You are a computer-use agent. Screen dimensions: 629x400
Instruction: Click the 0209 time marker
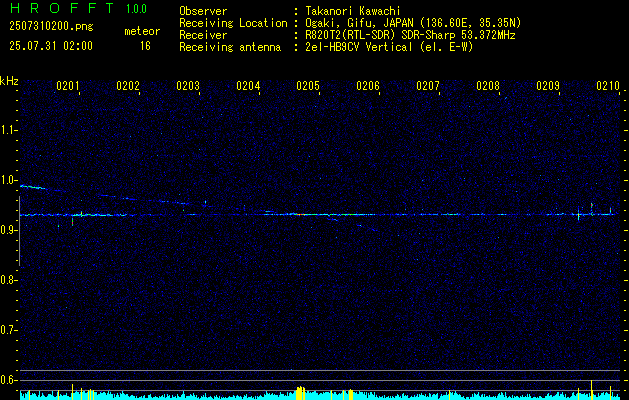[548, 86]
